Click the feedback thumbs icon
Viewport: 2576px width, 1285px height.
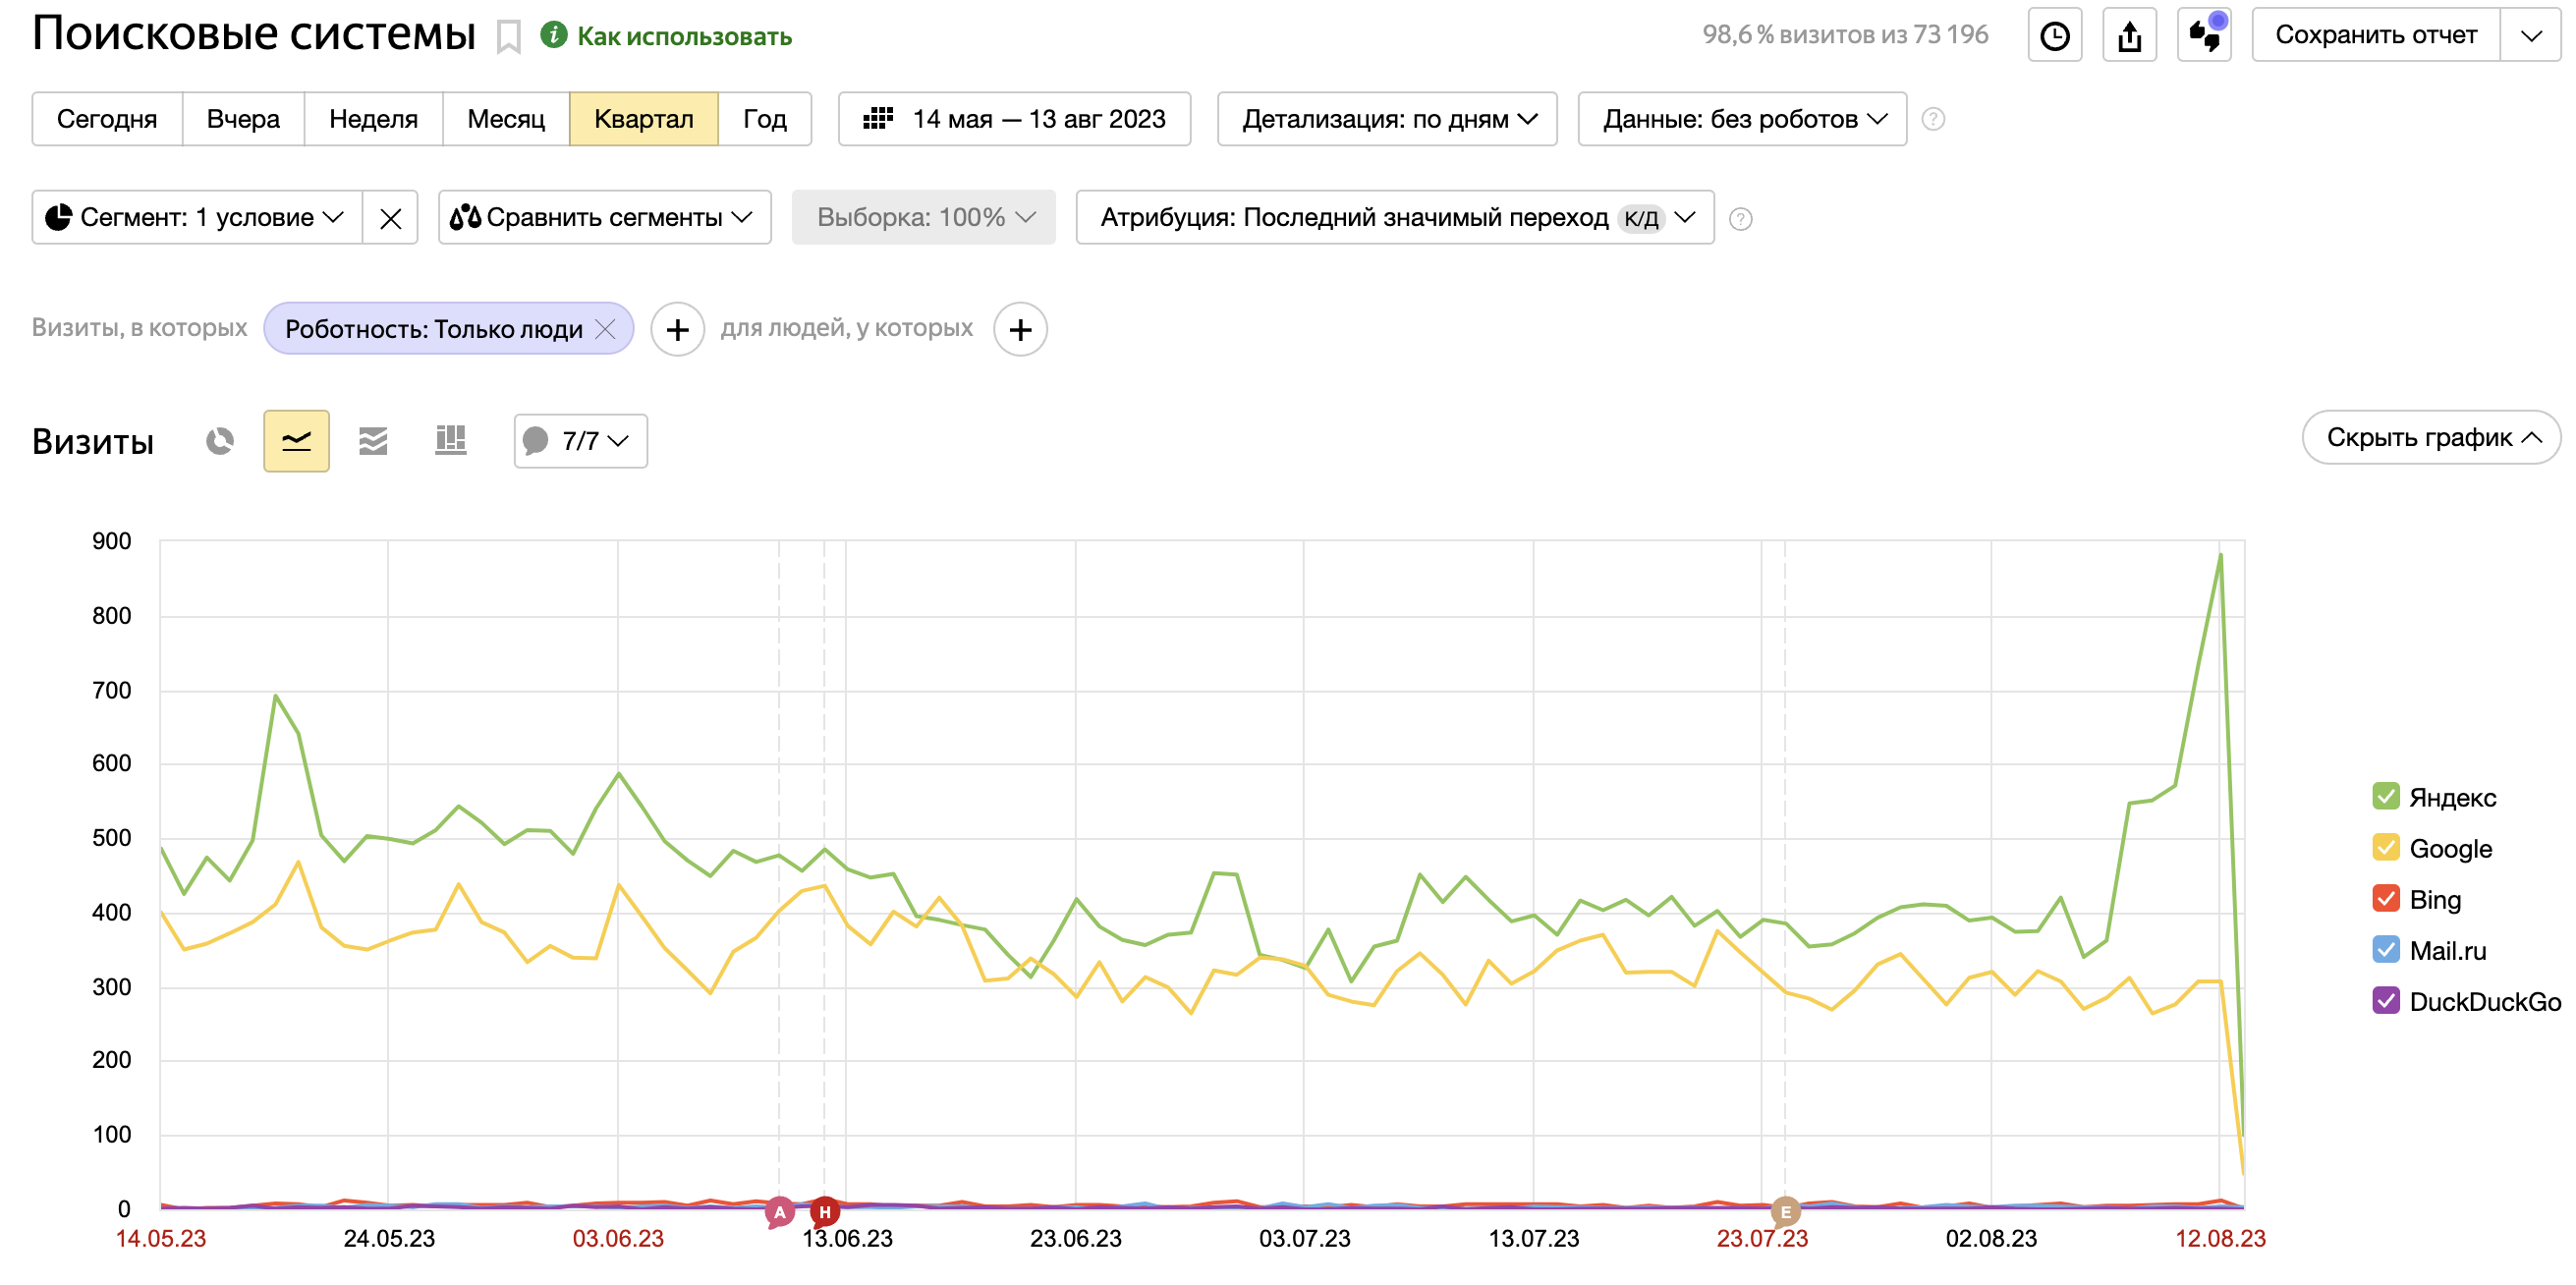(2204, 36)
